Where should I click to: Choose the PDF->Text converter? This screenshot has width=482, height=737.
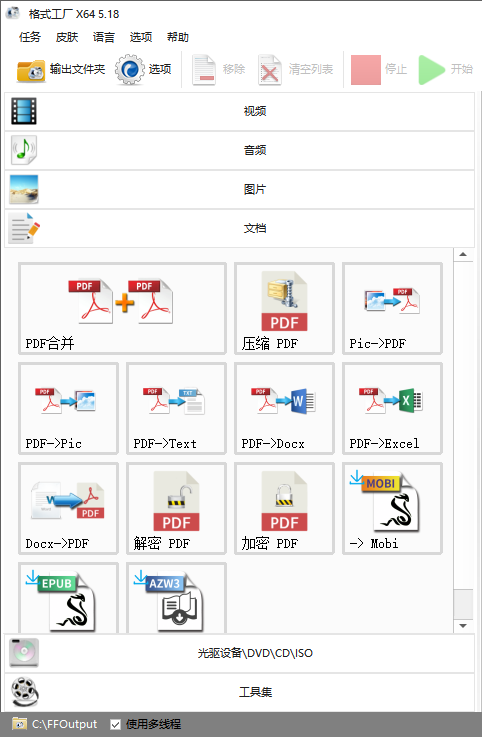click(176, 408)
